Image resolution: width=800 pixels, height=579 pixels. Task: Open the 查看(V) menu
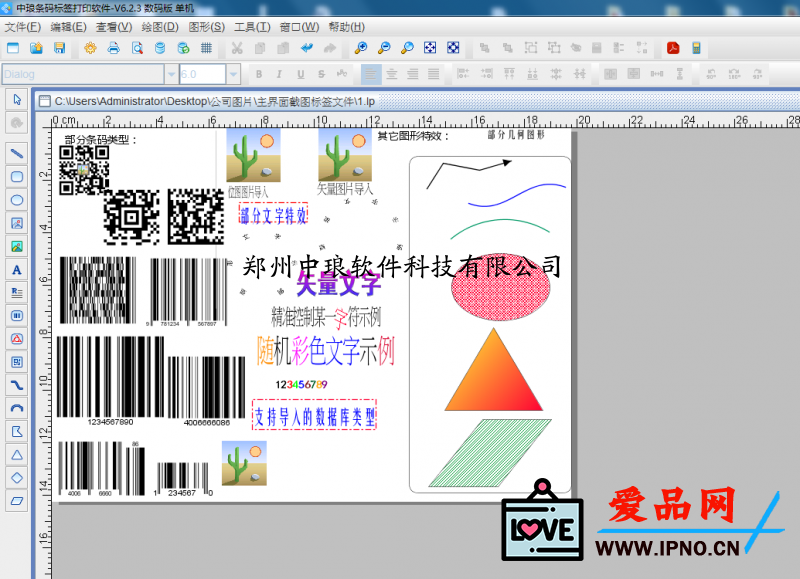click(x=114, y=27)
